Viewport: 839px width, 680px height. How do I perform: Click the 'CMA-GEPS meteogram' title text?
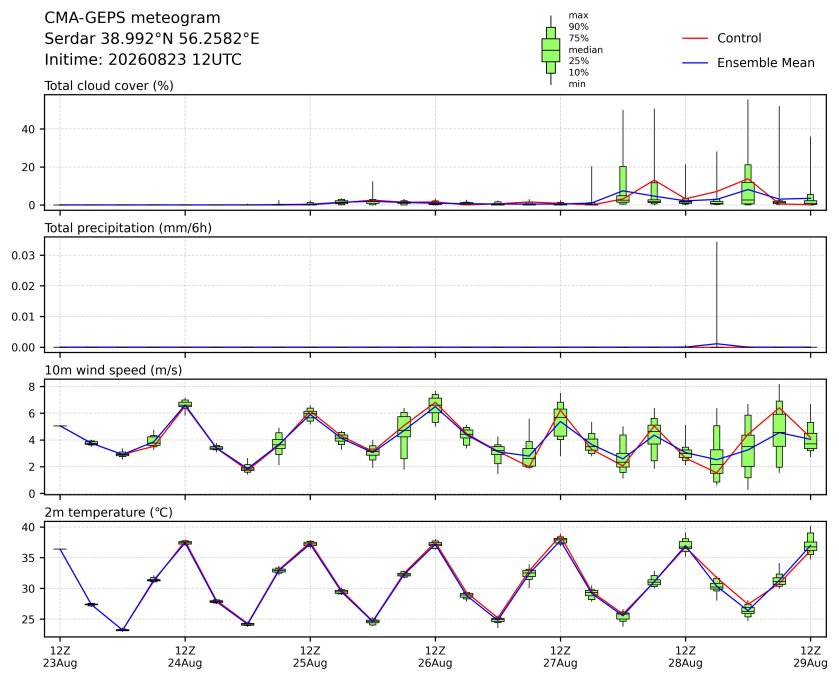pos(132,18)
